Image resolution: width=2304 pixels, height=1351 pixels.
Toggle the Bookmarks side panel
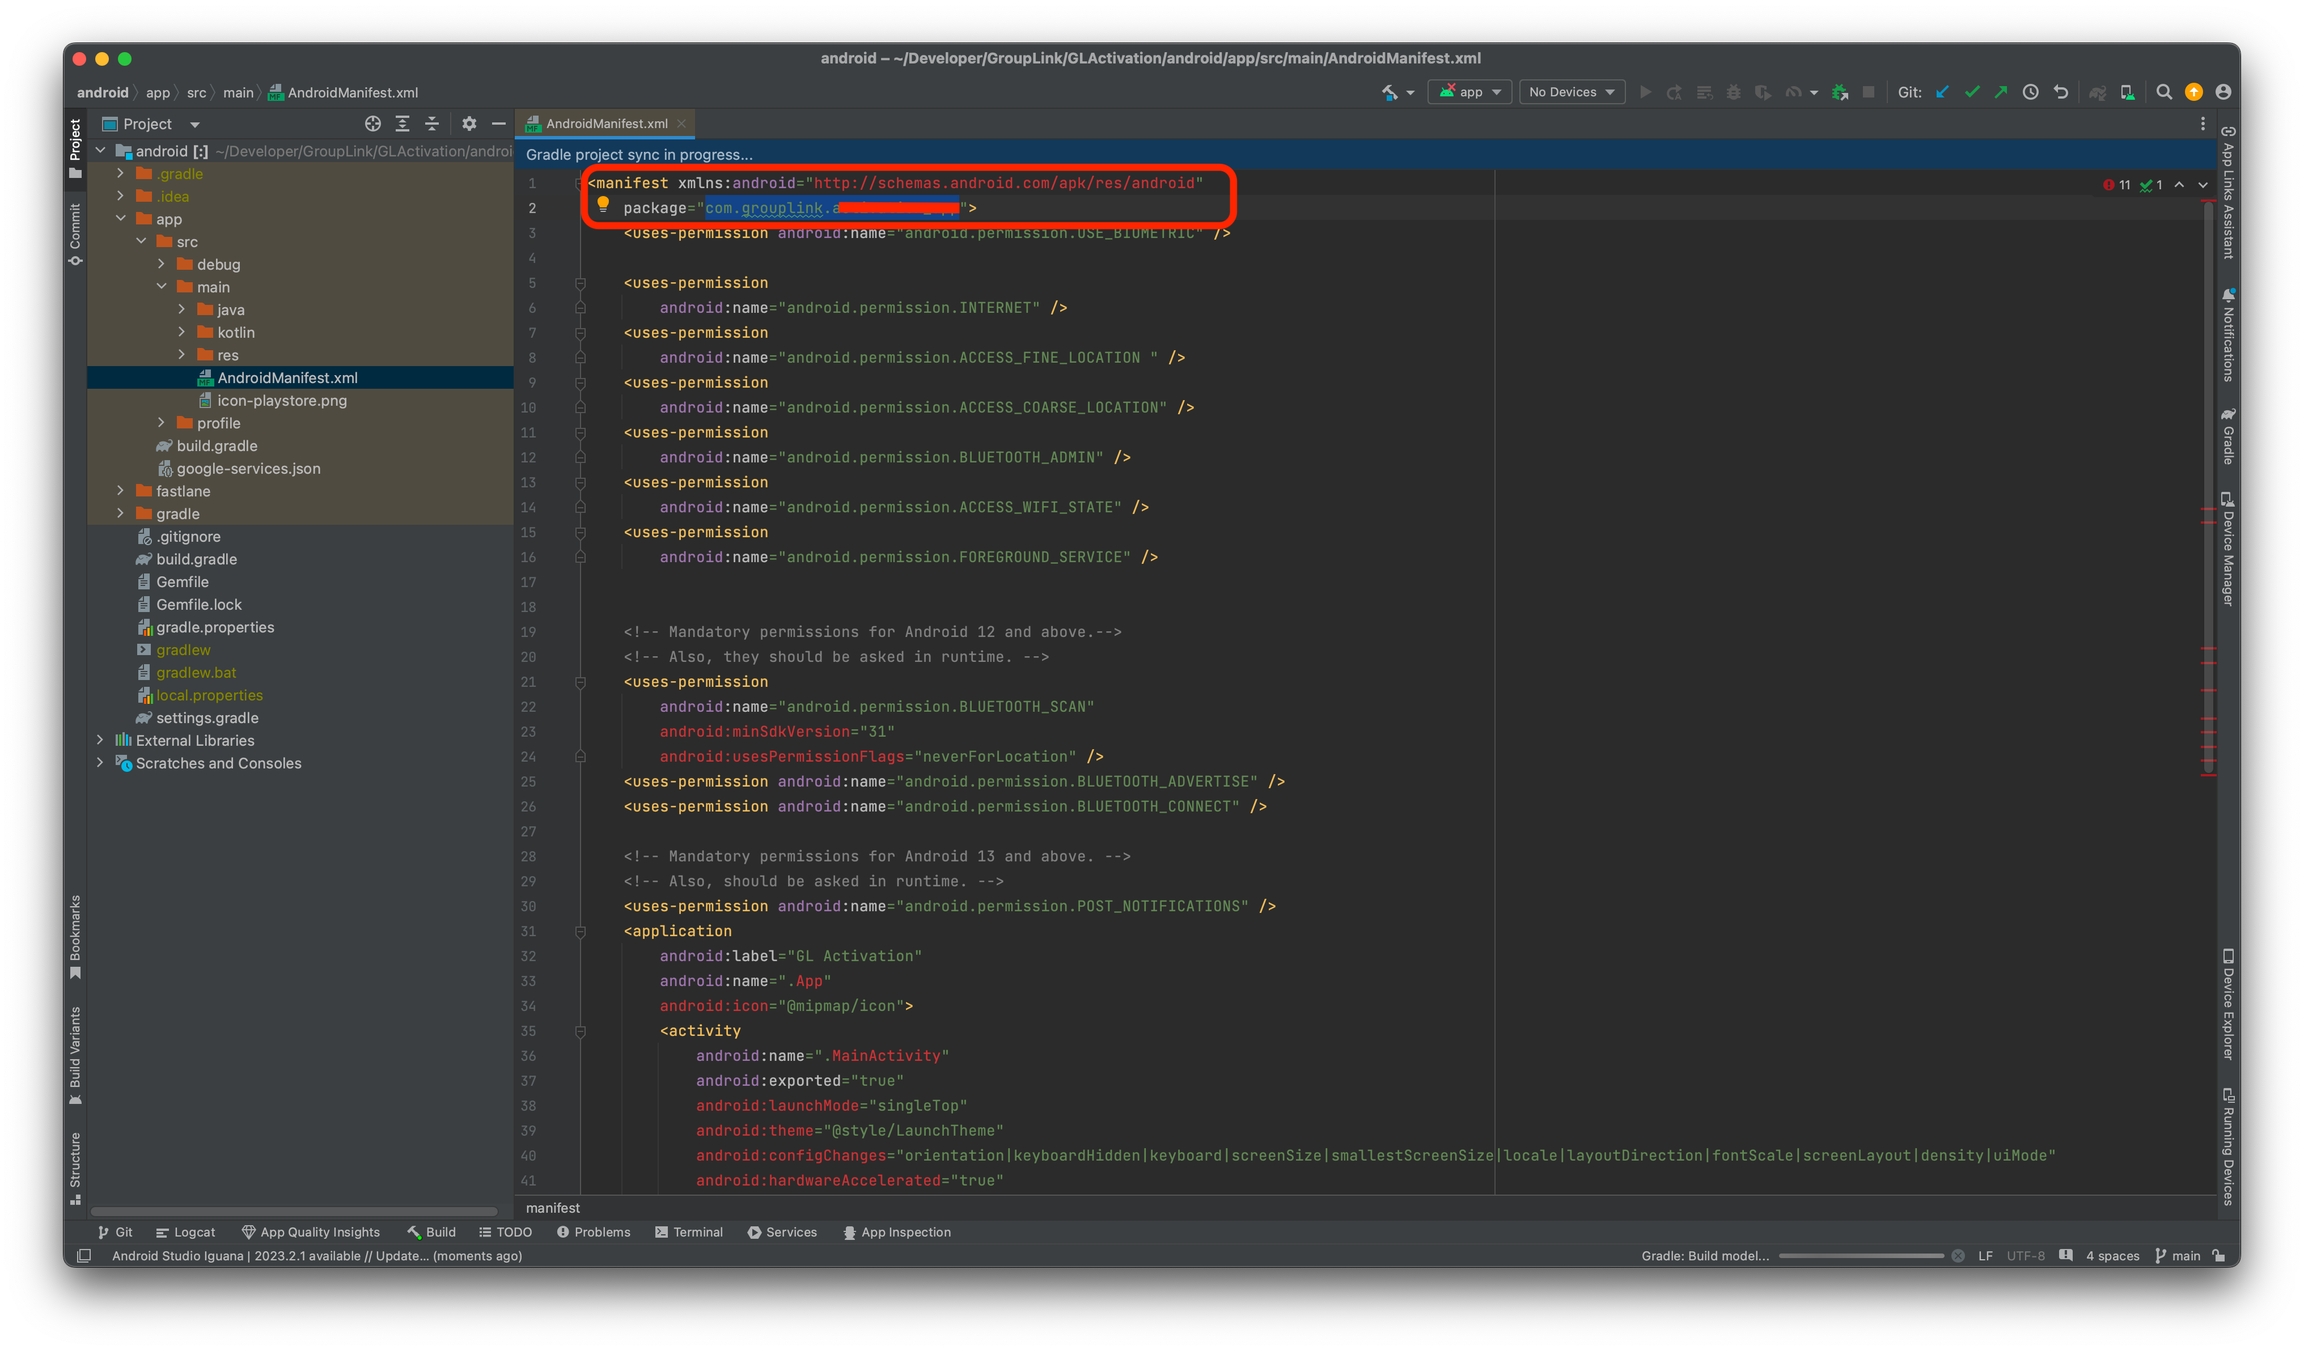75,937
